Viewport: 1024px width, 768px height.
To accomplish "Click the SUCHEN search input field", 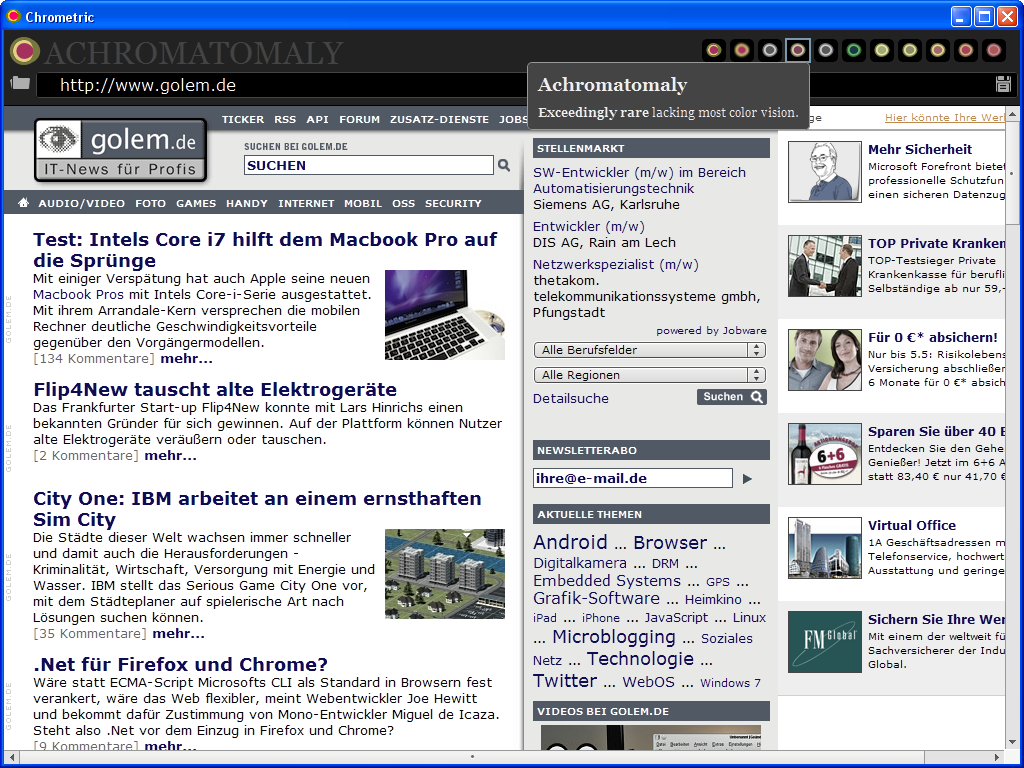I will 369,165.
